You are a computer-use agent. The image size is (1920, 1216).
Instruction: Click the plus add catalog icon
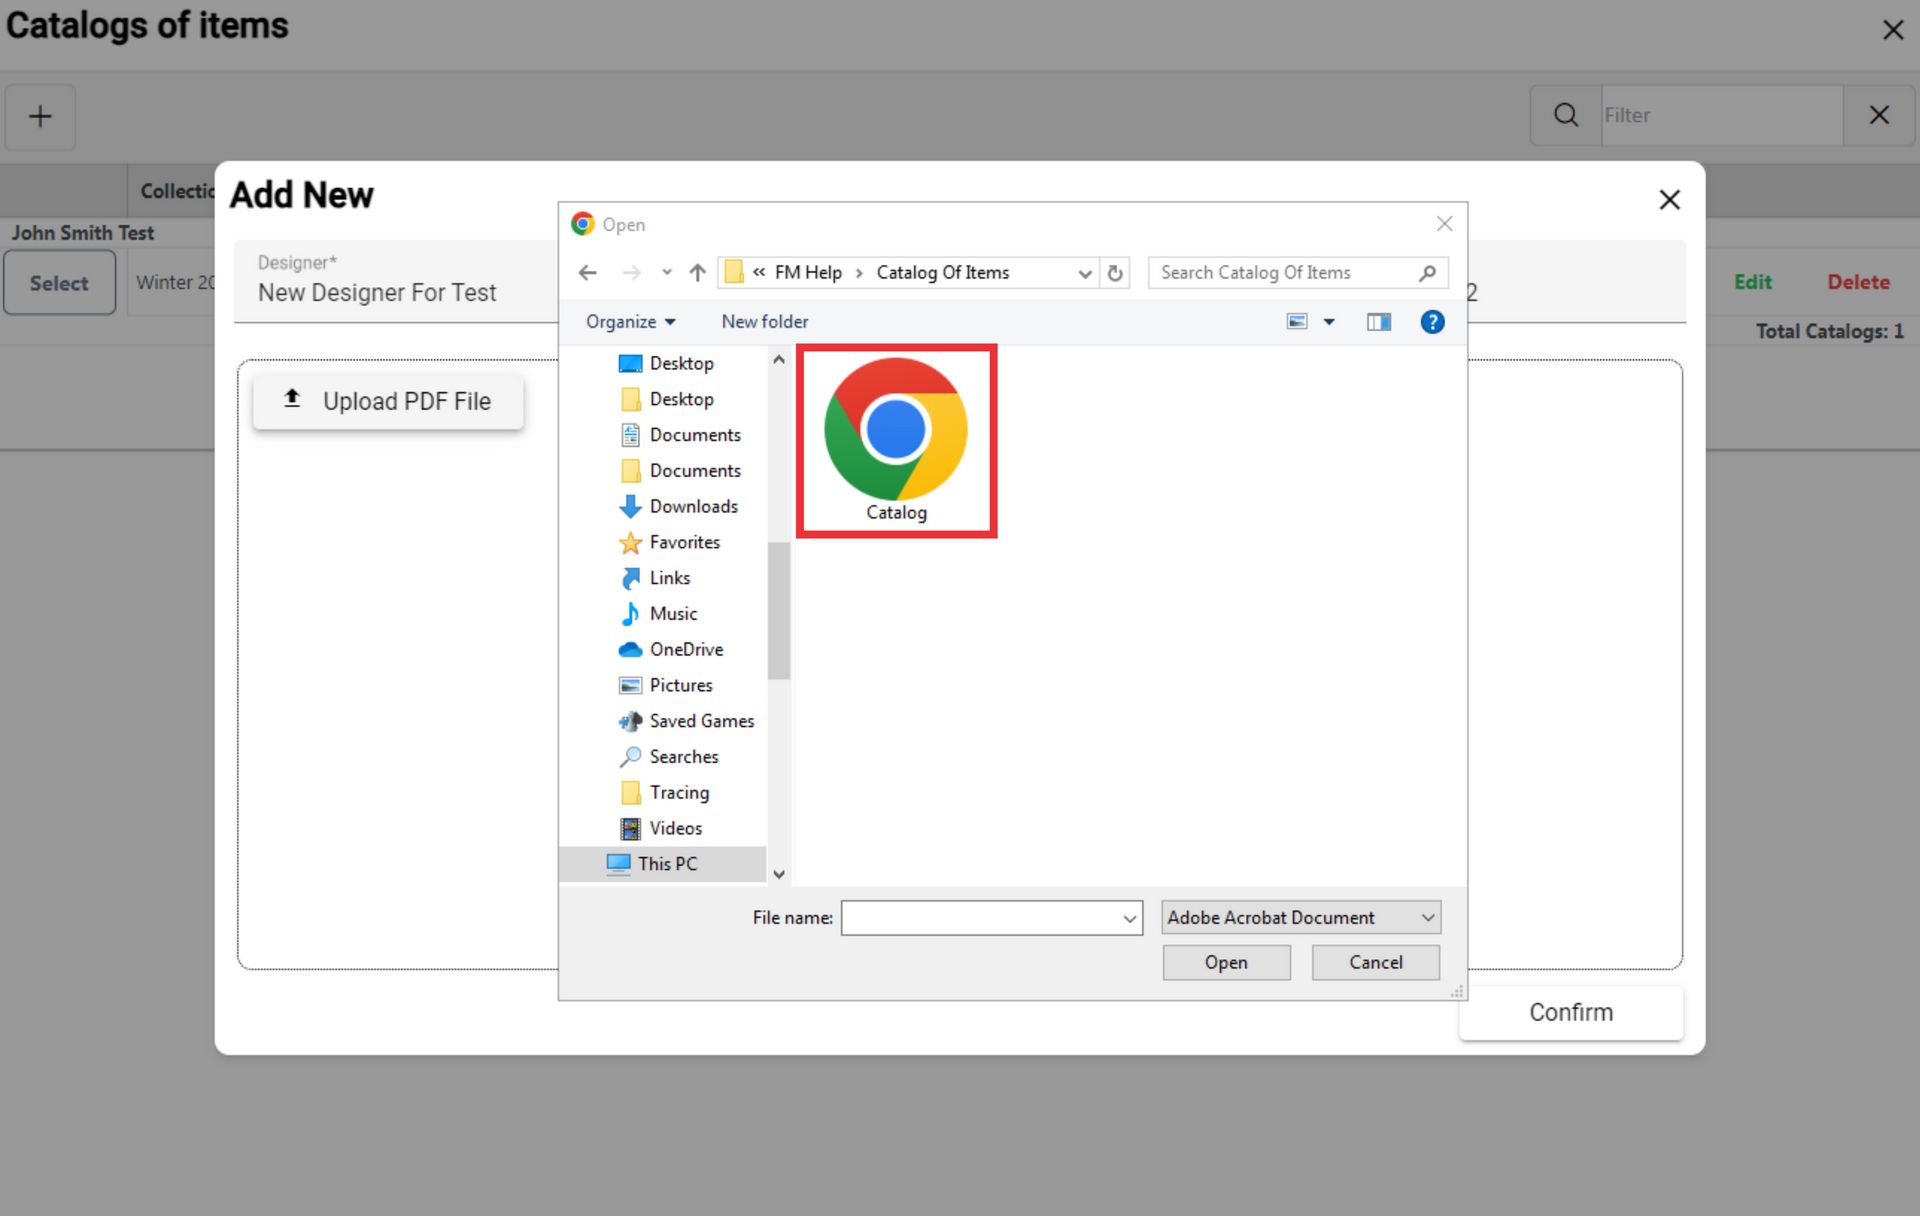click(x=40, y=116)
